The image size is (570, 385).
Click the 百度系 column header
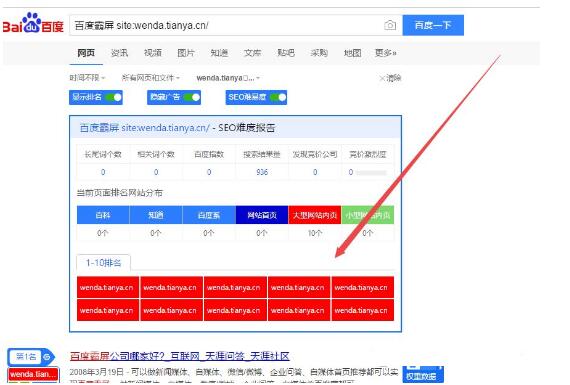pyautogui.click(x=209, y=215)
